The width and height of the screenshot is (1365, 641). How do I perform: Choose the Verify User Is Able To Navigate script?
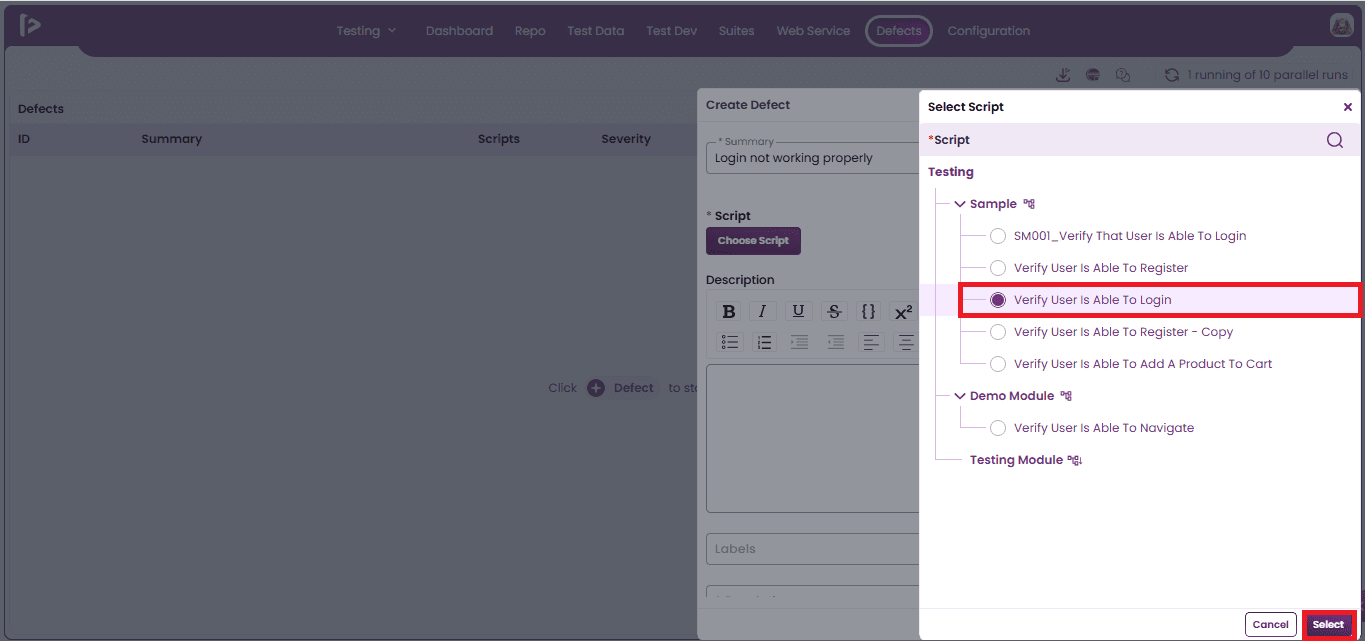point(998,428)
